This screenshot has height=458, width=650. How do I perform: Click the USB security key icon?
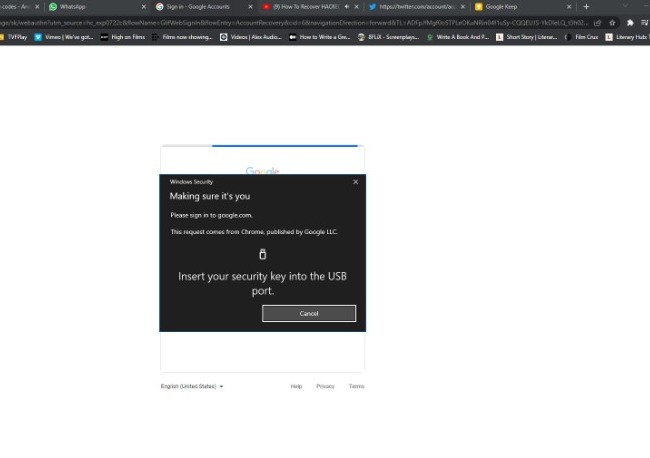click(262, 254)
